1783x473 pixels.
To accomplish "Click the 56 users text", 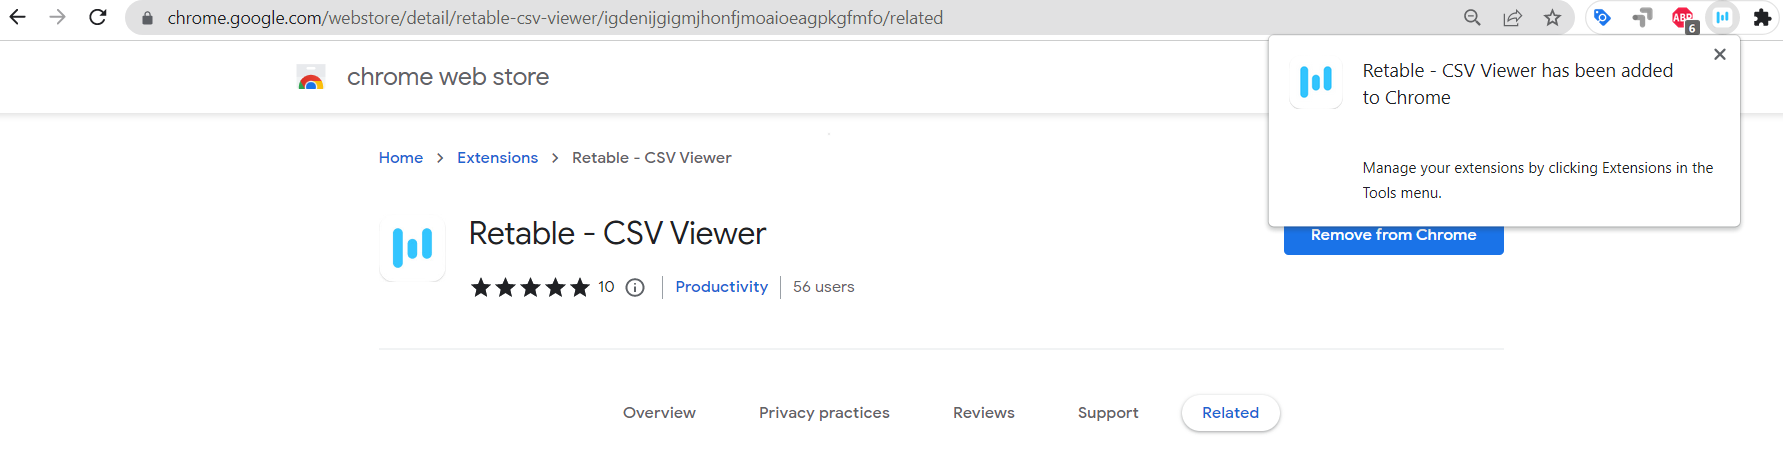I will (824, 287).
